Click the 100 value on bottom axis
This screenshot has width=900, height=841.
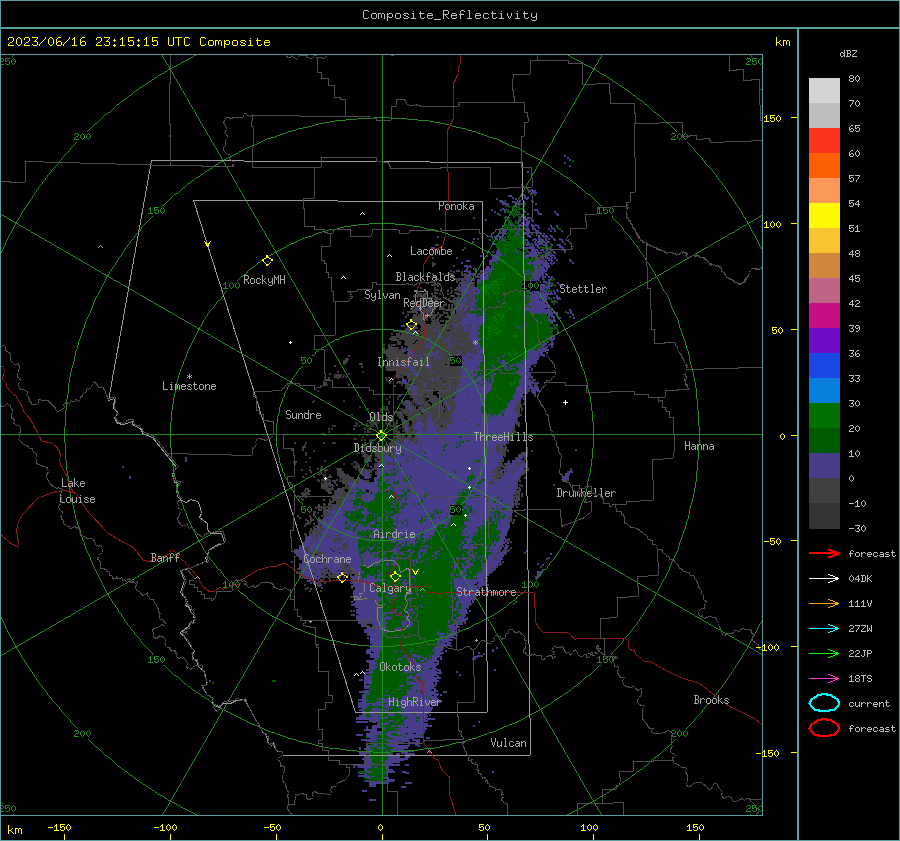(589, 827)
